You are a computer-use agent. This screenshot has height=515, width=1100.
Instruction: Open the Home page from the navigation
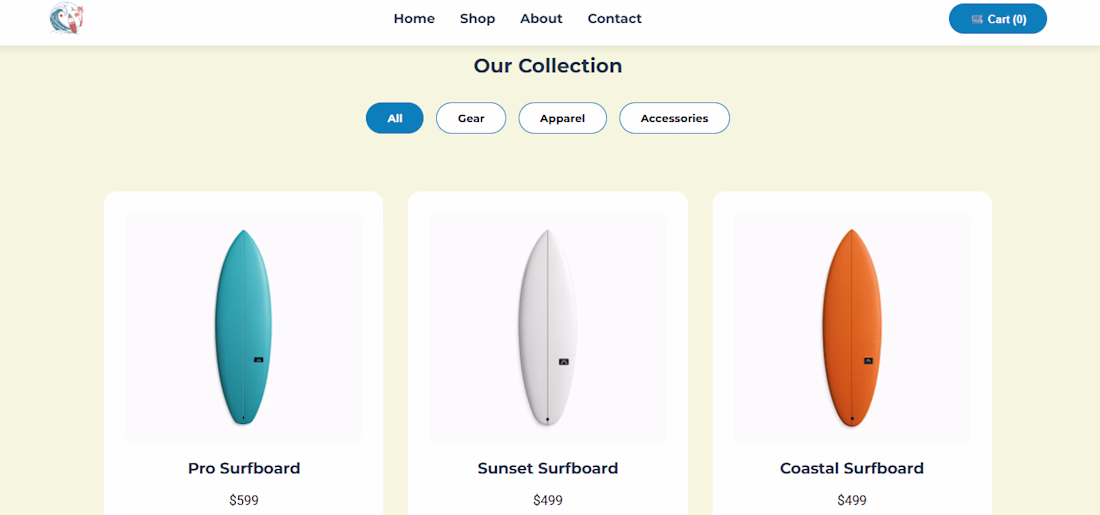414,19
